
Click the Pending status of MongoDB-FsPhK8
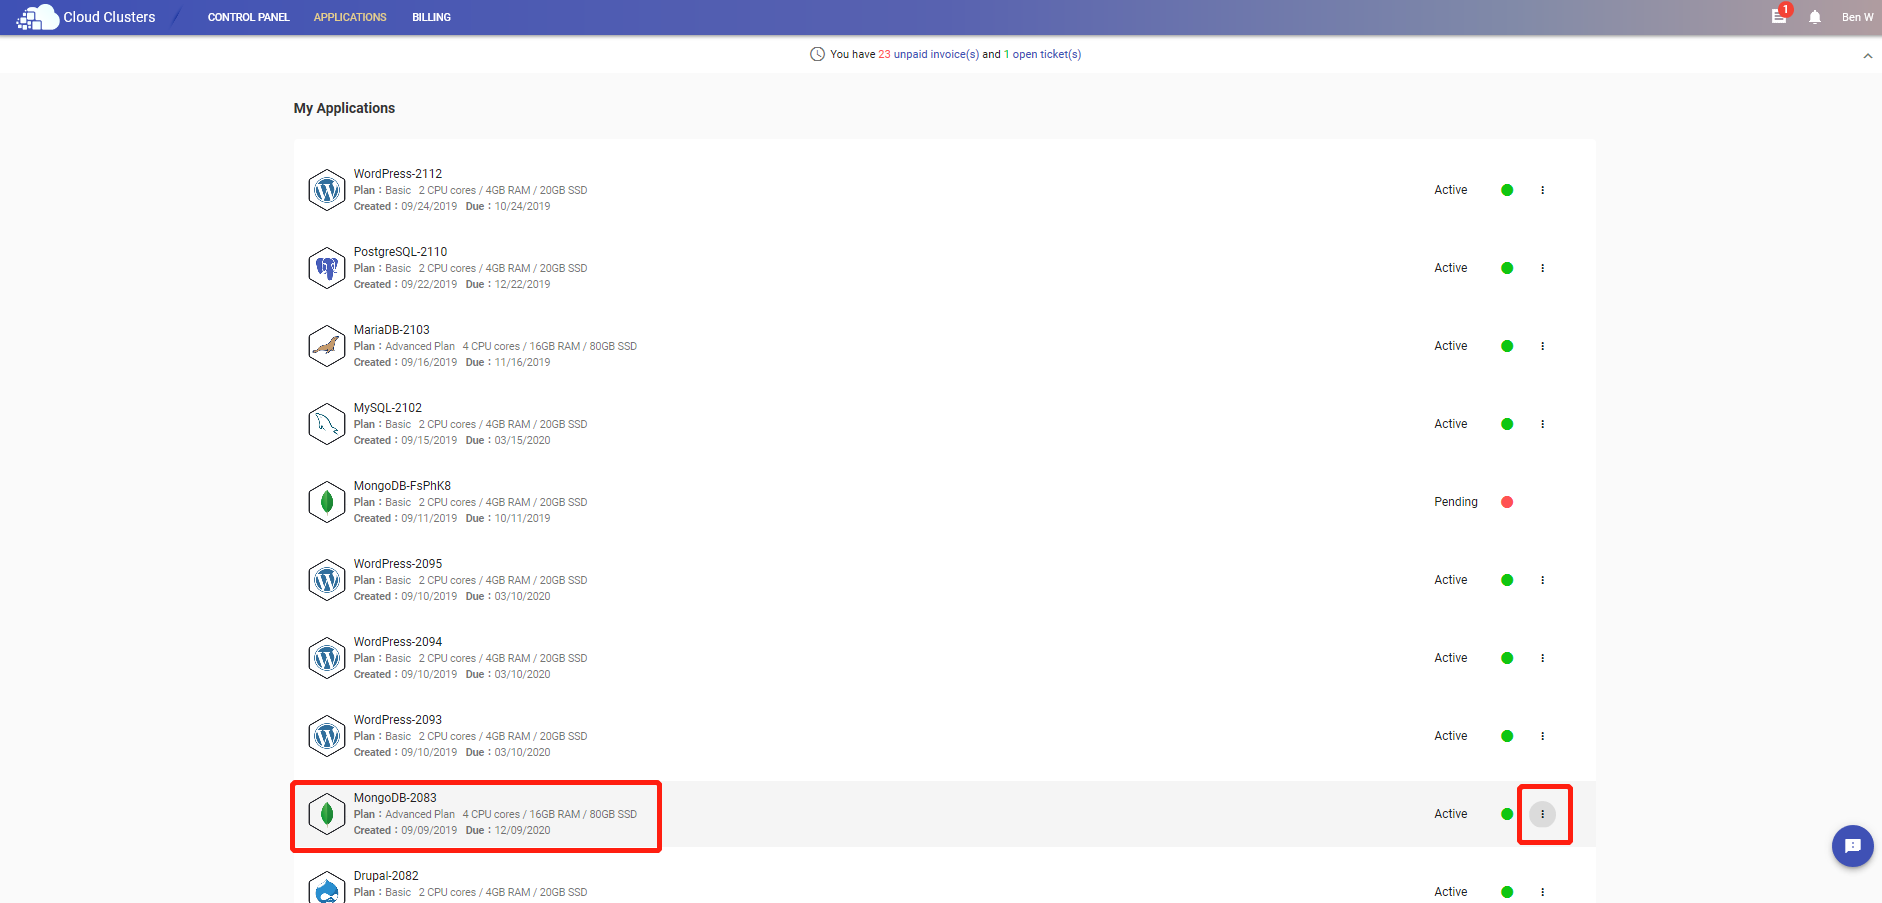pos(1455,502)
